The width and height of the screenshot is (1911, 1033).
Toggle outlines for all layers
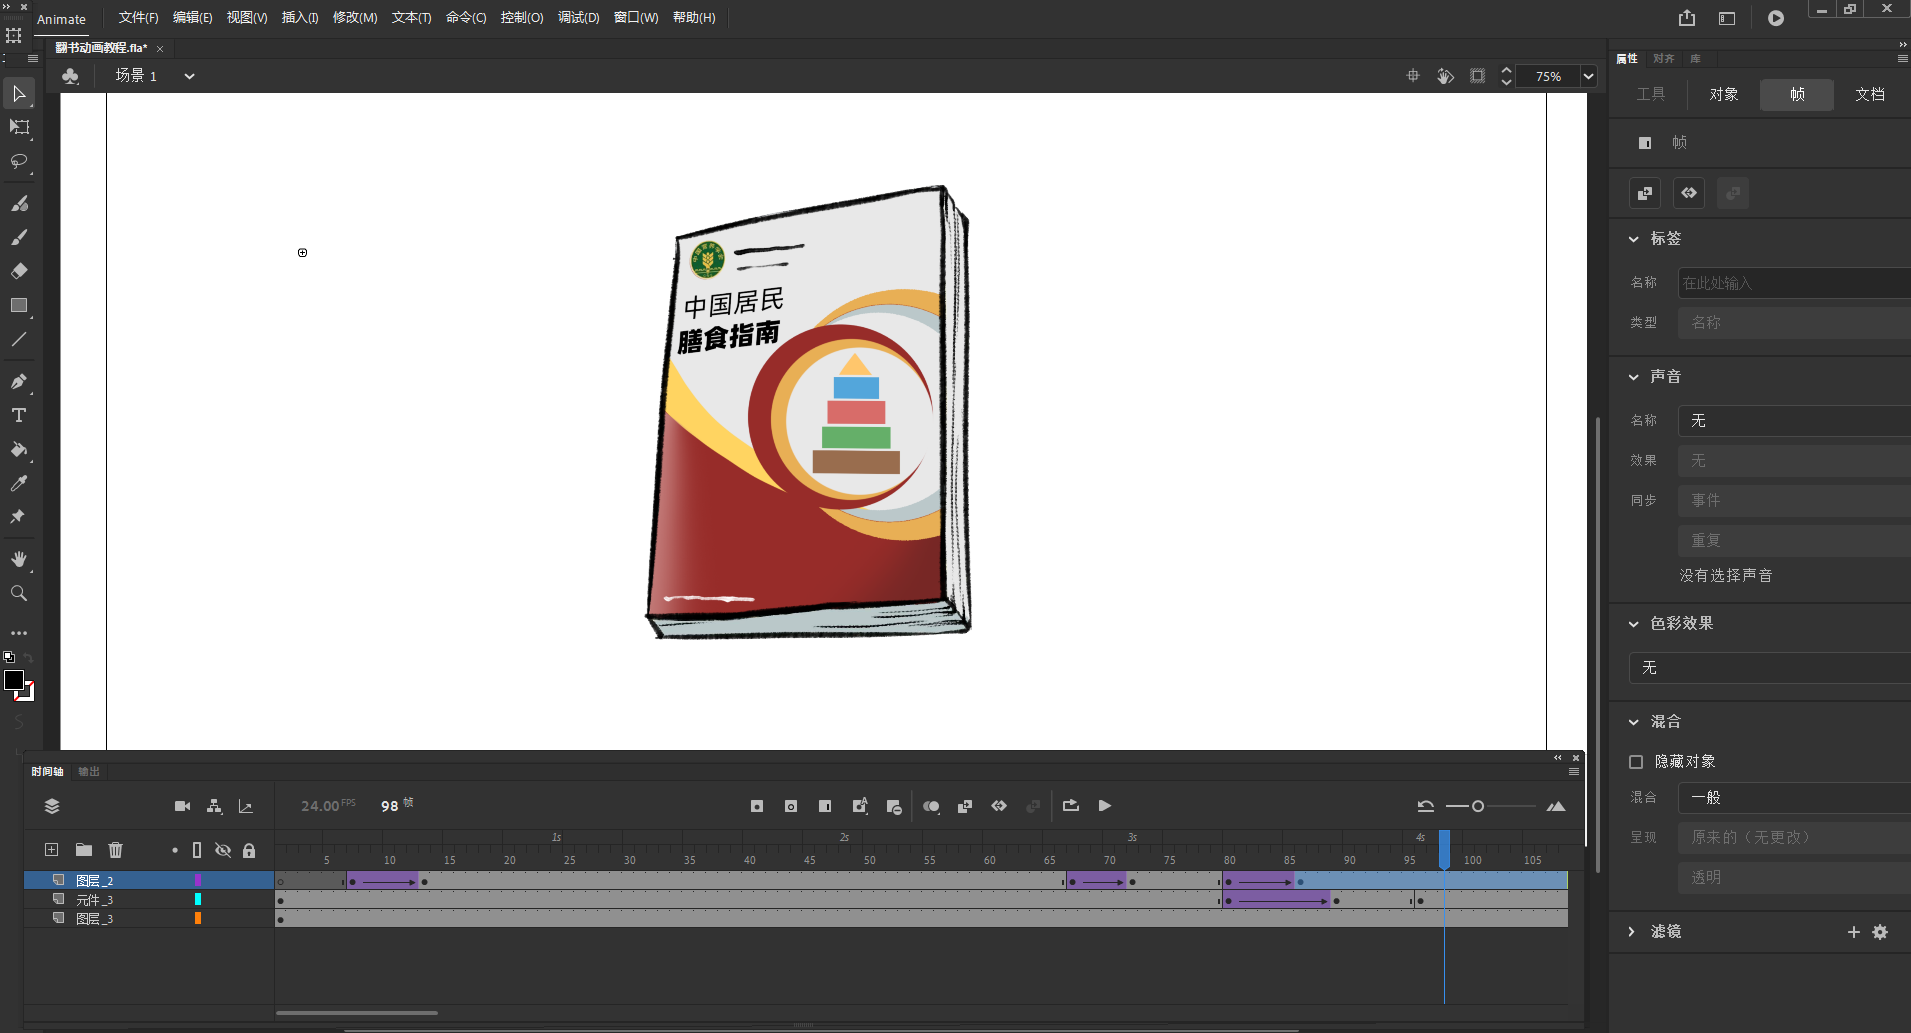pos(197,850)
